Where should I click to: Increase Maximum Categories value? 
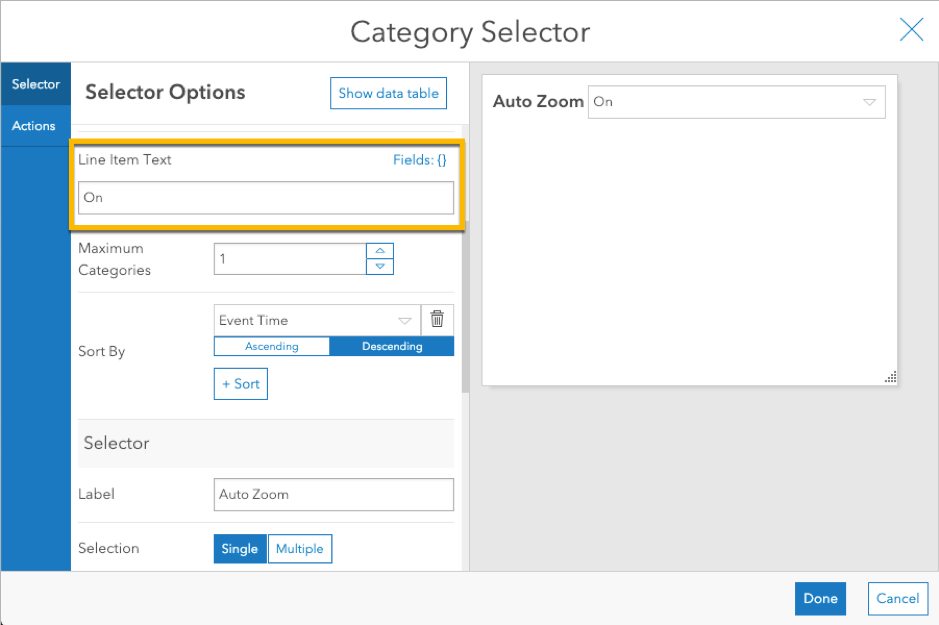click(380, 251)
